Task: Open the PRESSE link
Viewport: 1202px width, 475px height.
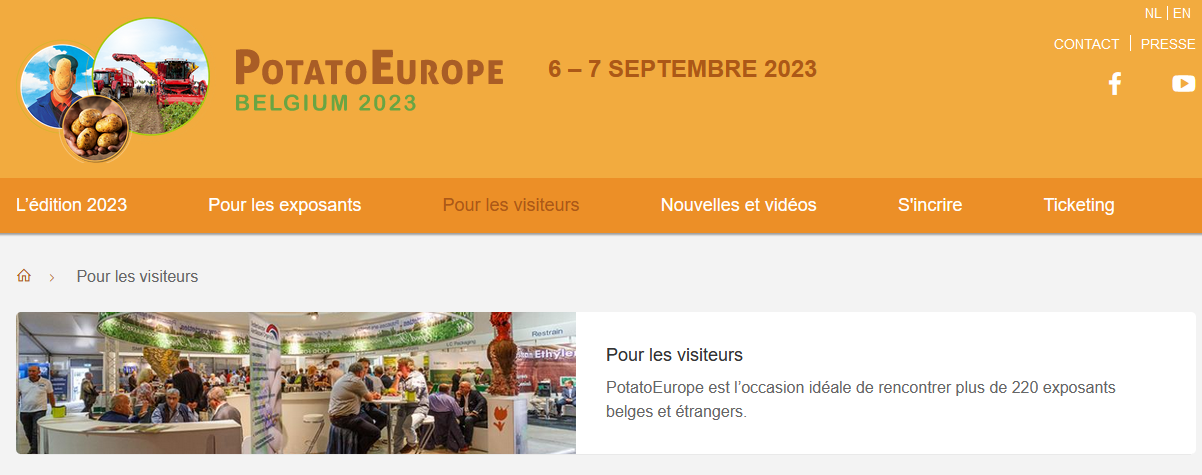Action: point(1168,44)
